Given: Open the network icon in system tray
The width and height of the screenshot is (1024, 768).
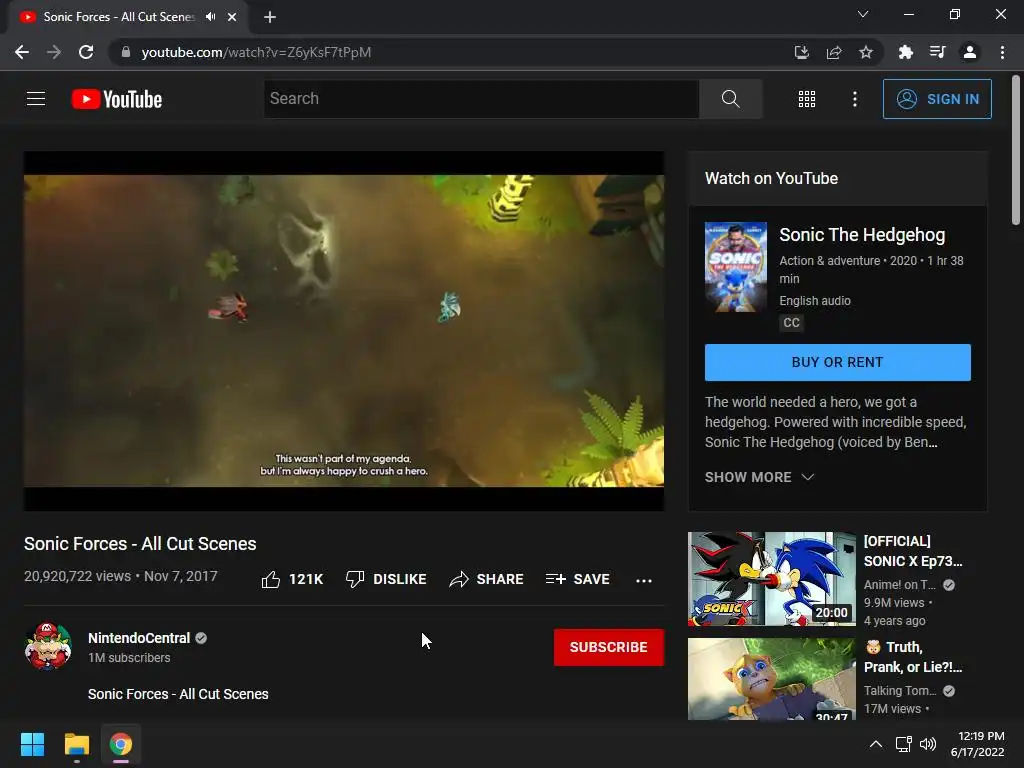Looking at the screenshot, I should coord(904,744).
